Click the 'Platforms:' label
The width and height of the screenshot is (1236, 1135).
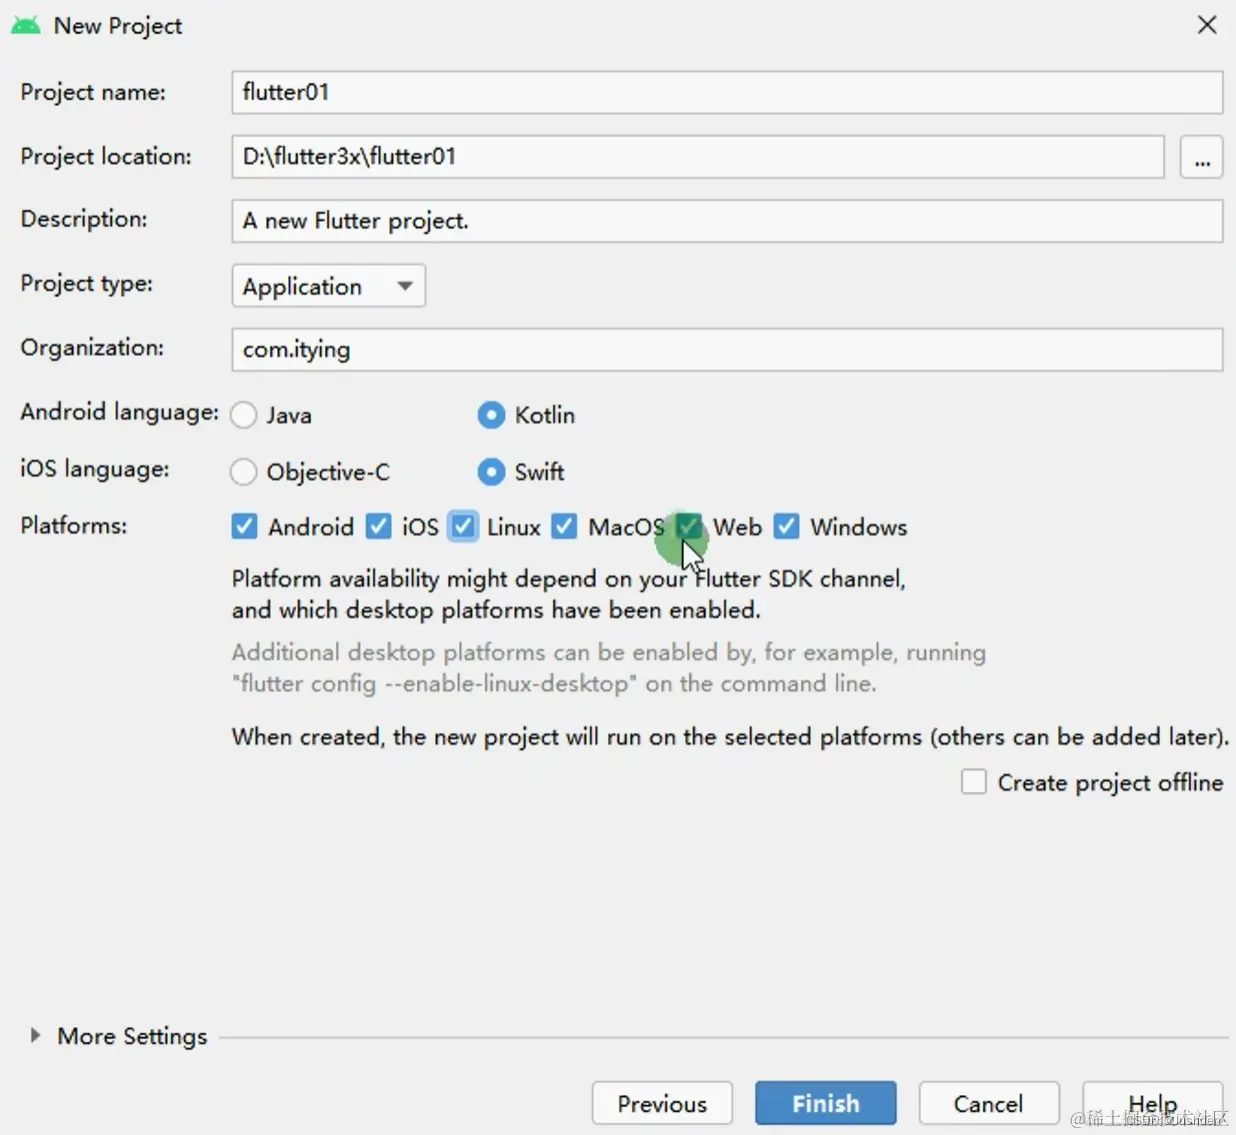tap(74, 525)
